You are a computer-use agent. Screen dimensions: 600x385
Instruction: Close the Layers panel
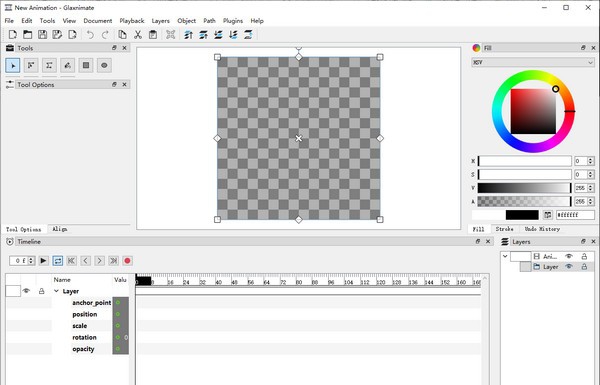click(x=593, y=241)
